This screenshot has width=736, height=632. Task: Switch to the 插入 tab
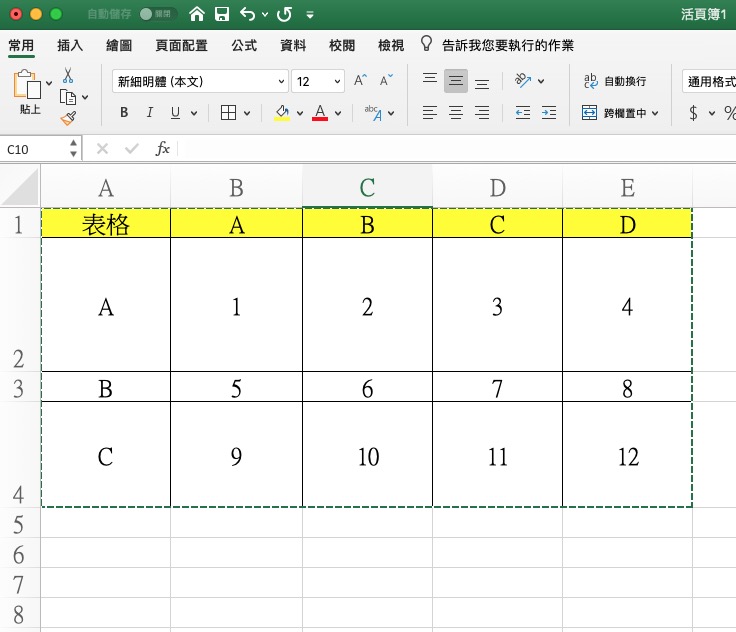point(70,46)
